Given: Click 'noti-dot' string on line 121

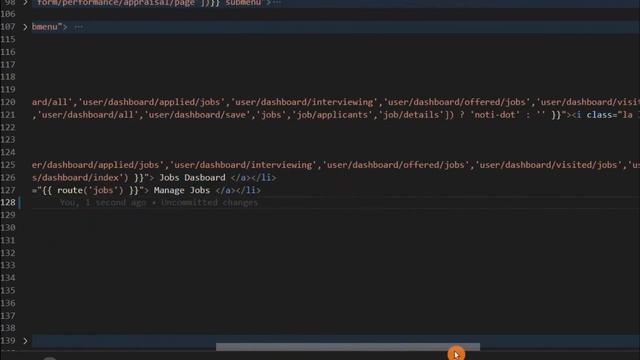Looking at the screenshot, I should [x=495, y=115].
